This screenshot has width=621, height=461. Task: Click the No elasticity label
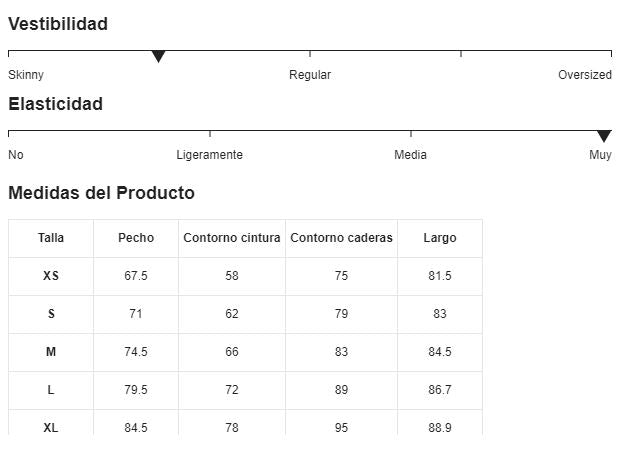(x=16, y=155)
